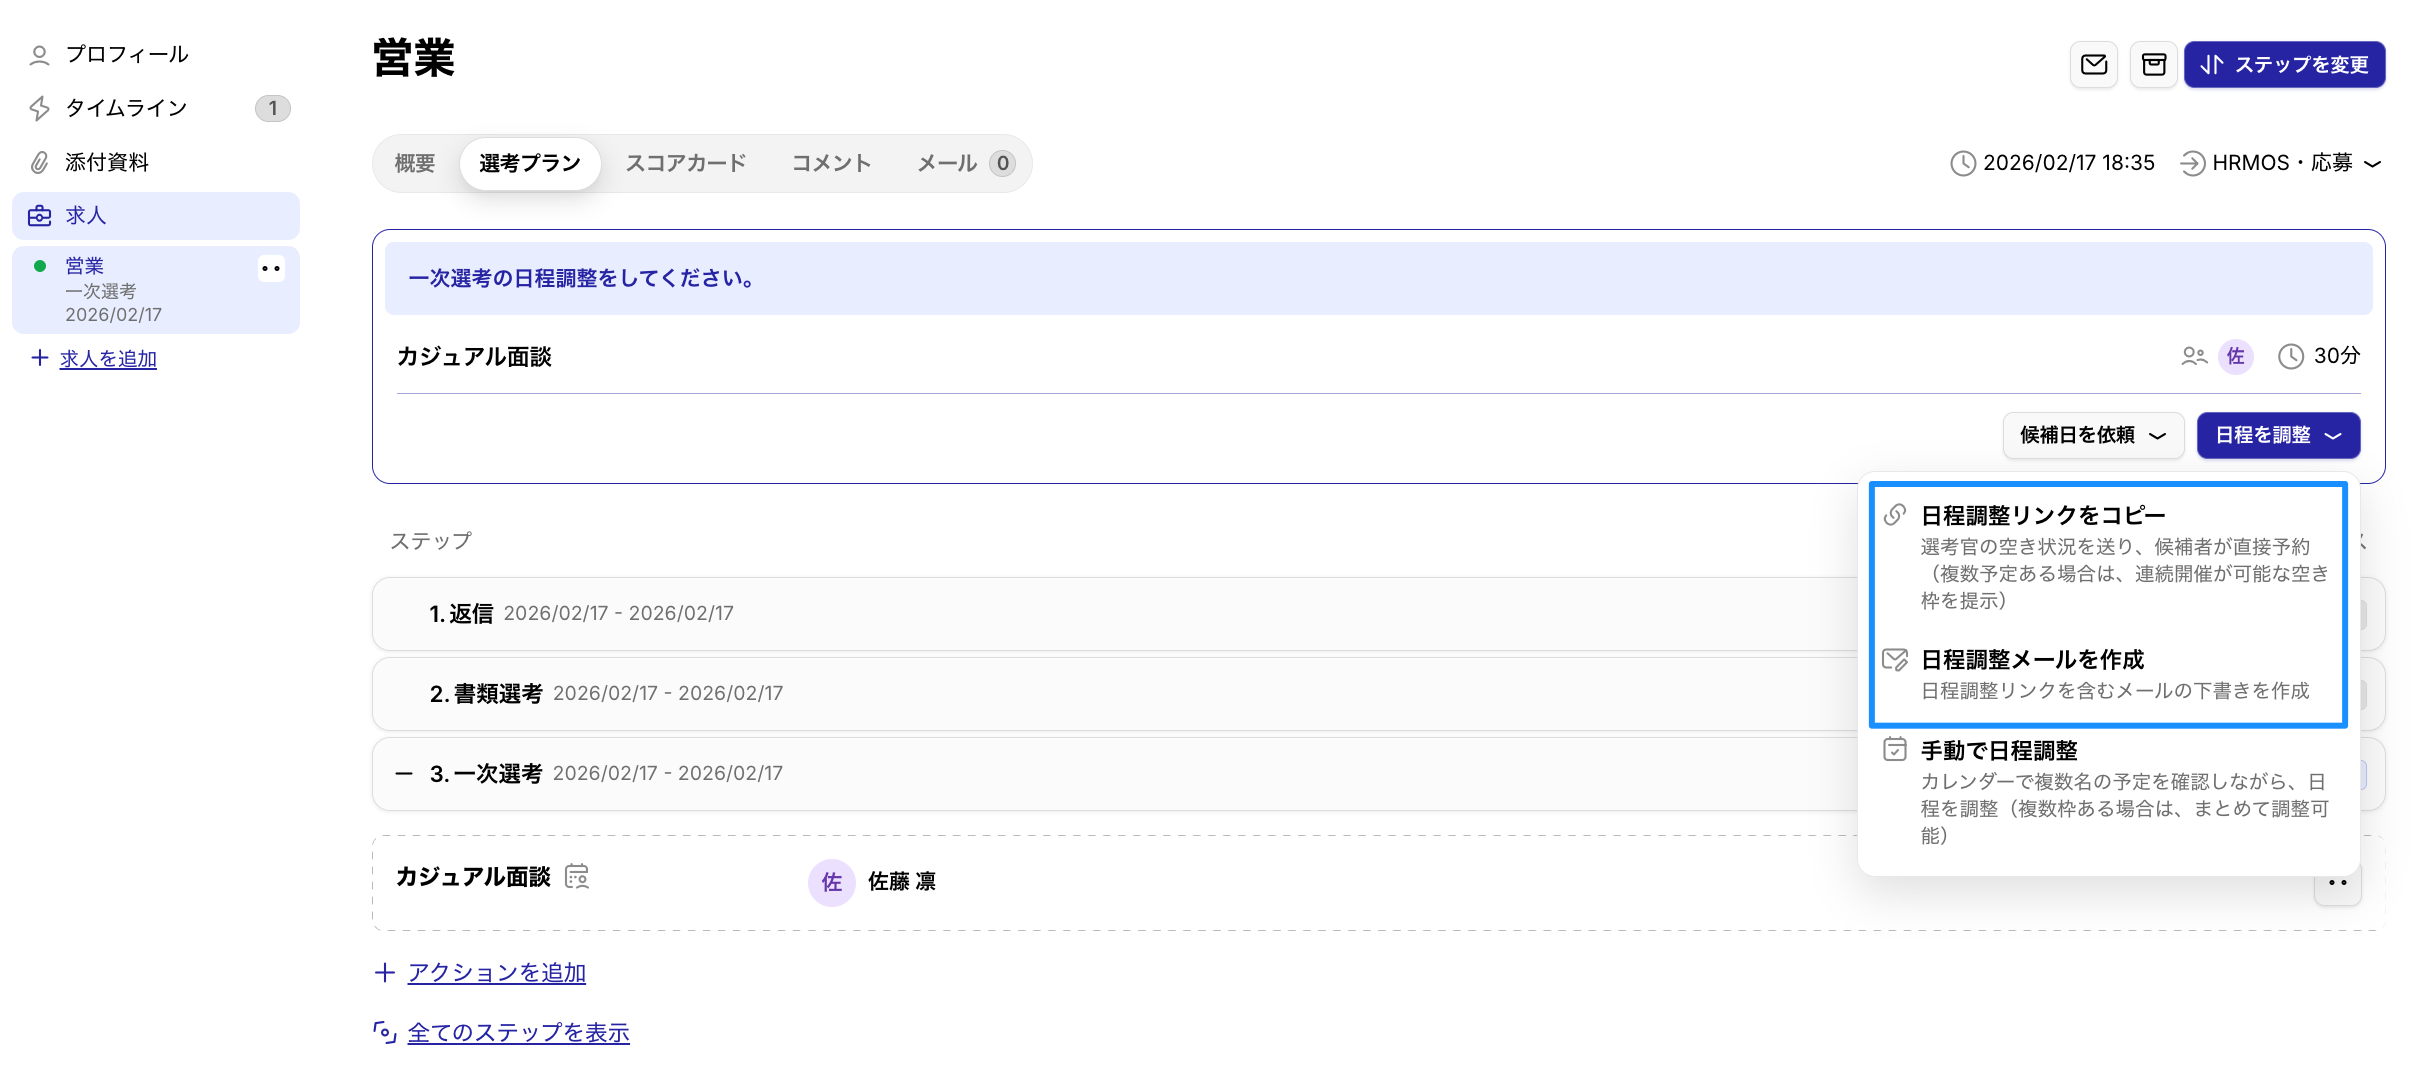Image resolution: width=2436 pixels, height=1070 pixels.
Task: Click the calendar icon beside カジュアル面談
Action: 577,876
